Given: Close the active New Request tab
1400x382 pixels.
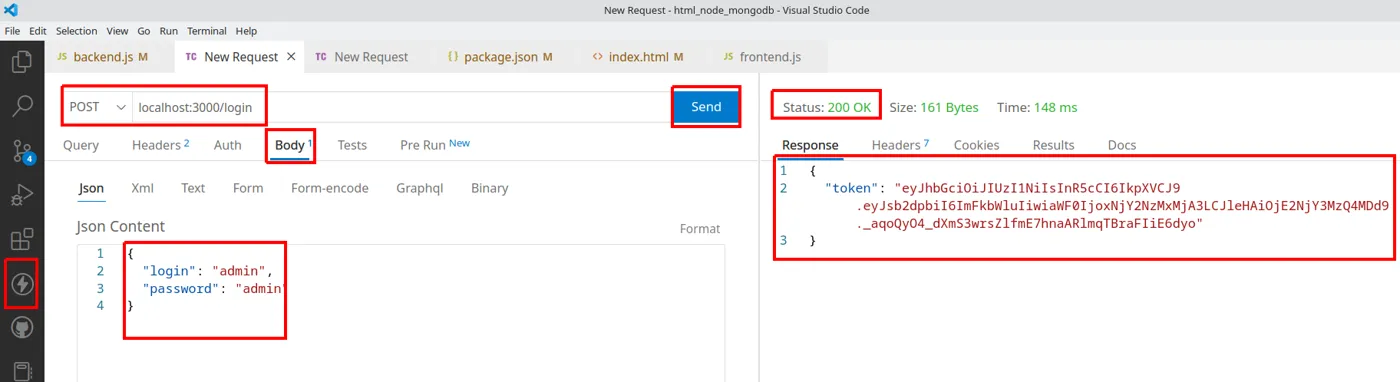Looking at the screenshot, I should [291, 57].
